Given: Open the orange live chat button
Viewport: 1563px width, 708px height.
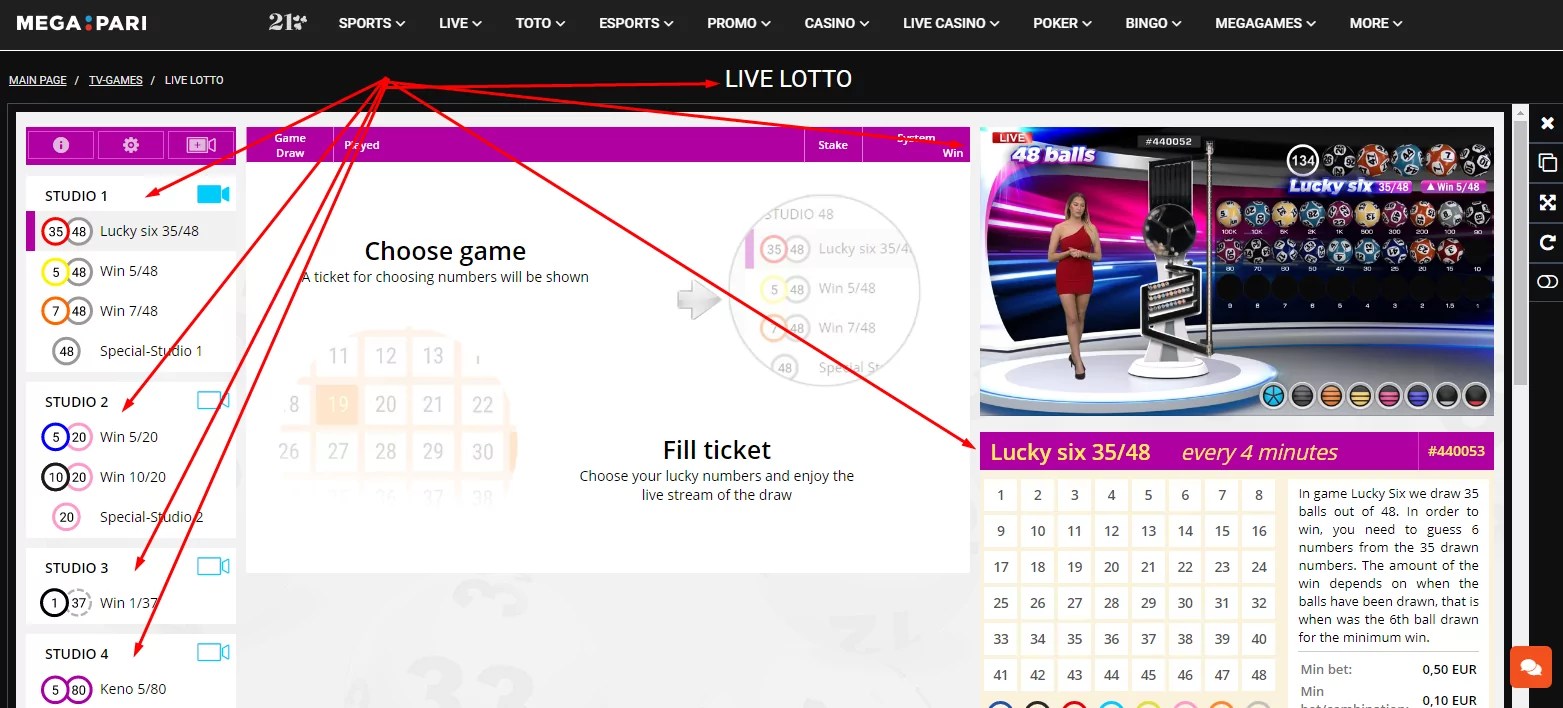Looking at the screenshot, I should 1530,666.
